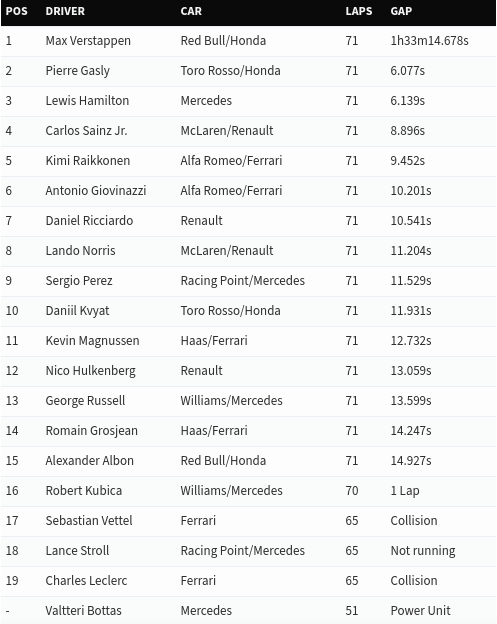Select the winning time 1h33m14.678s
Screen dimensions: 497x624
point(429,41)
